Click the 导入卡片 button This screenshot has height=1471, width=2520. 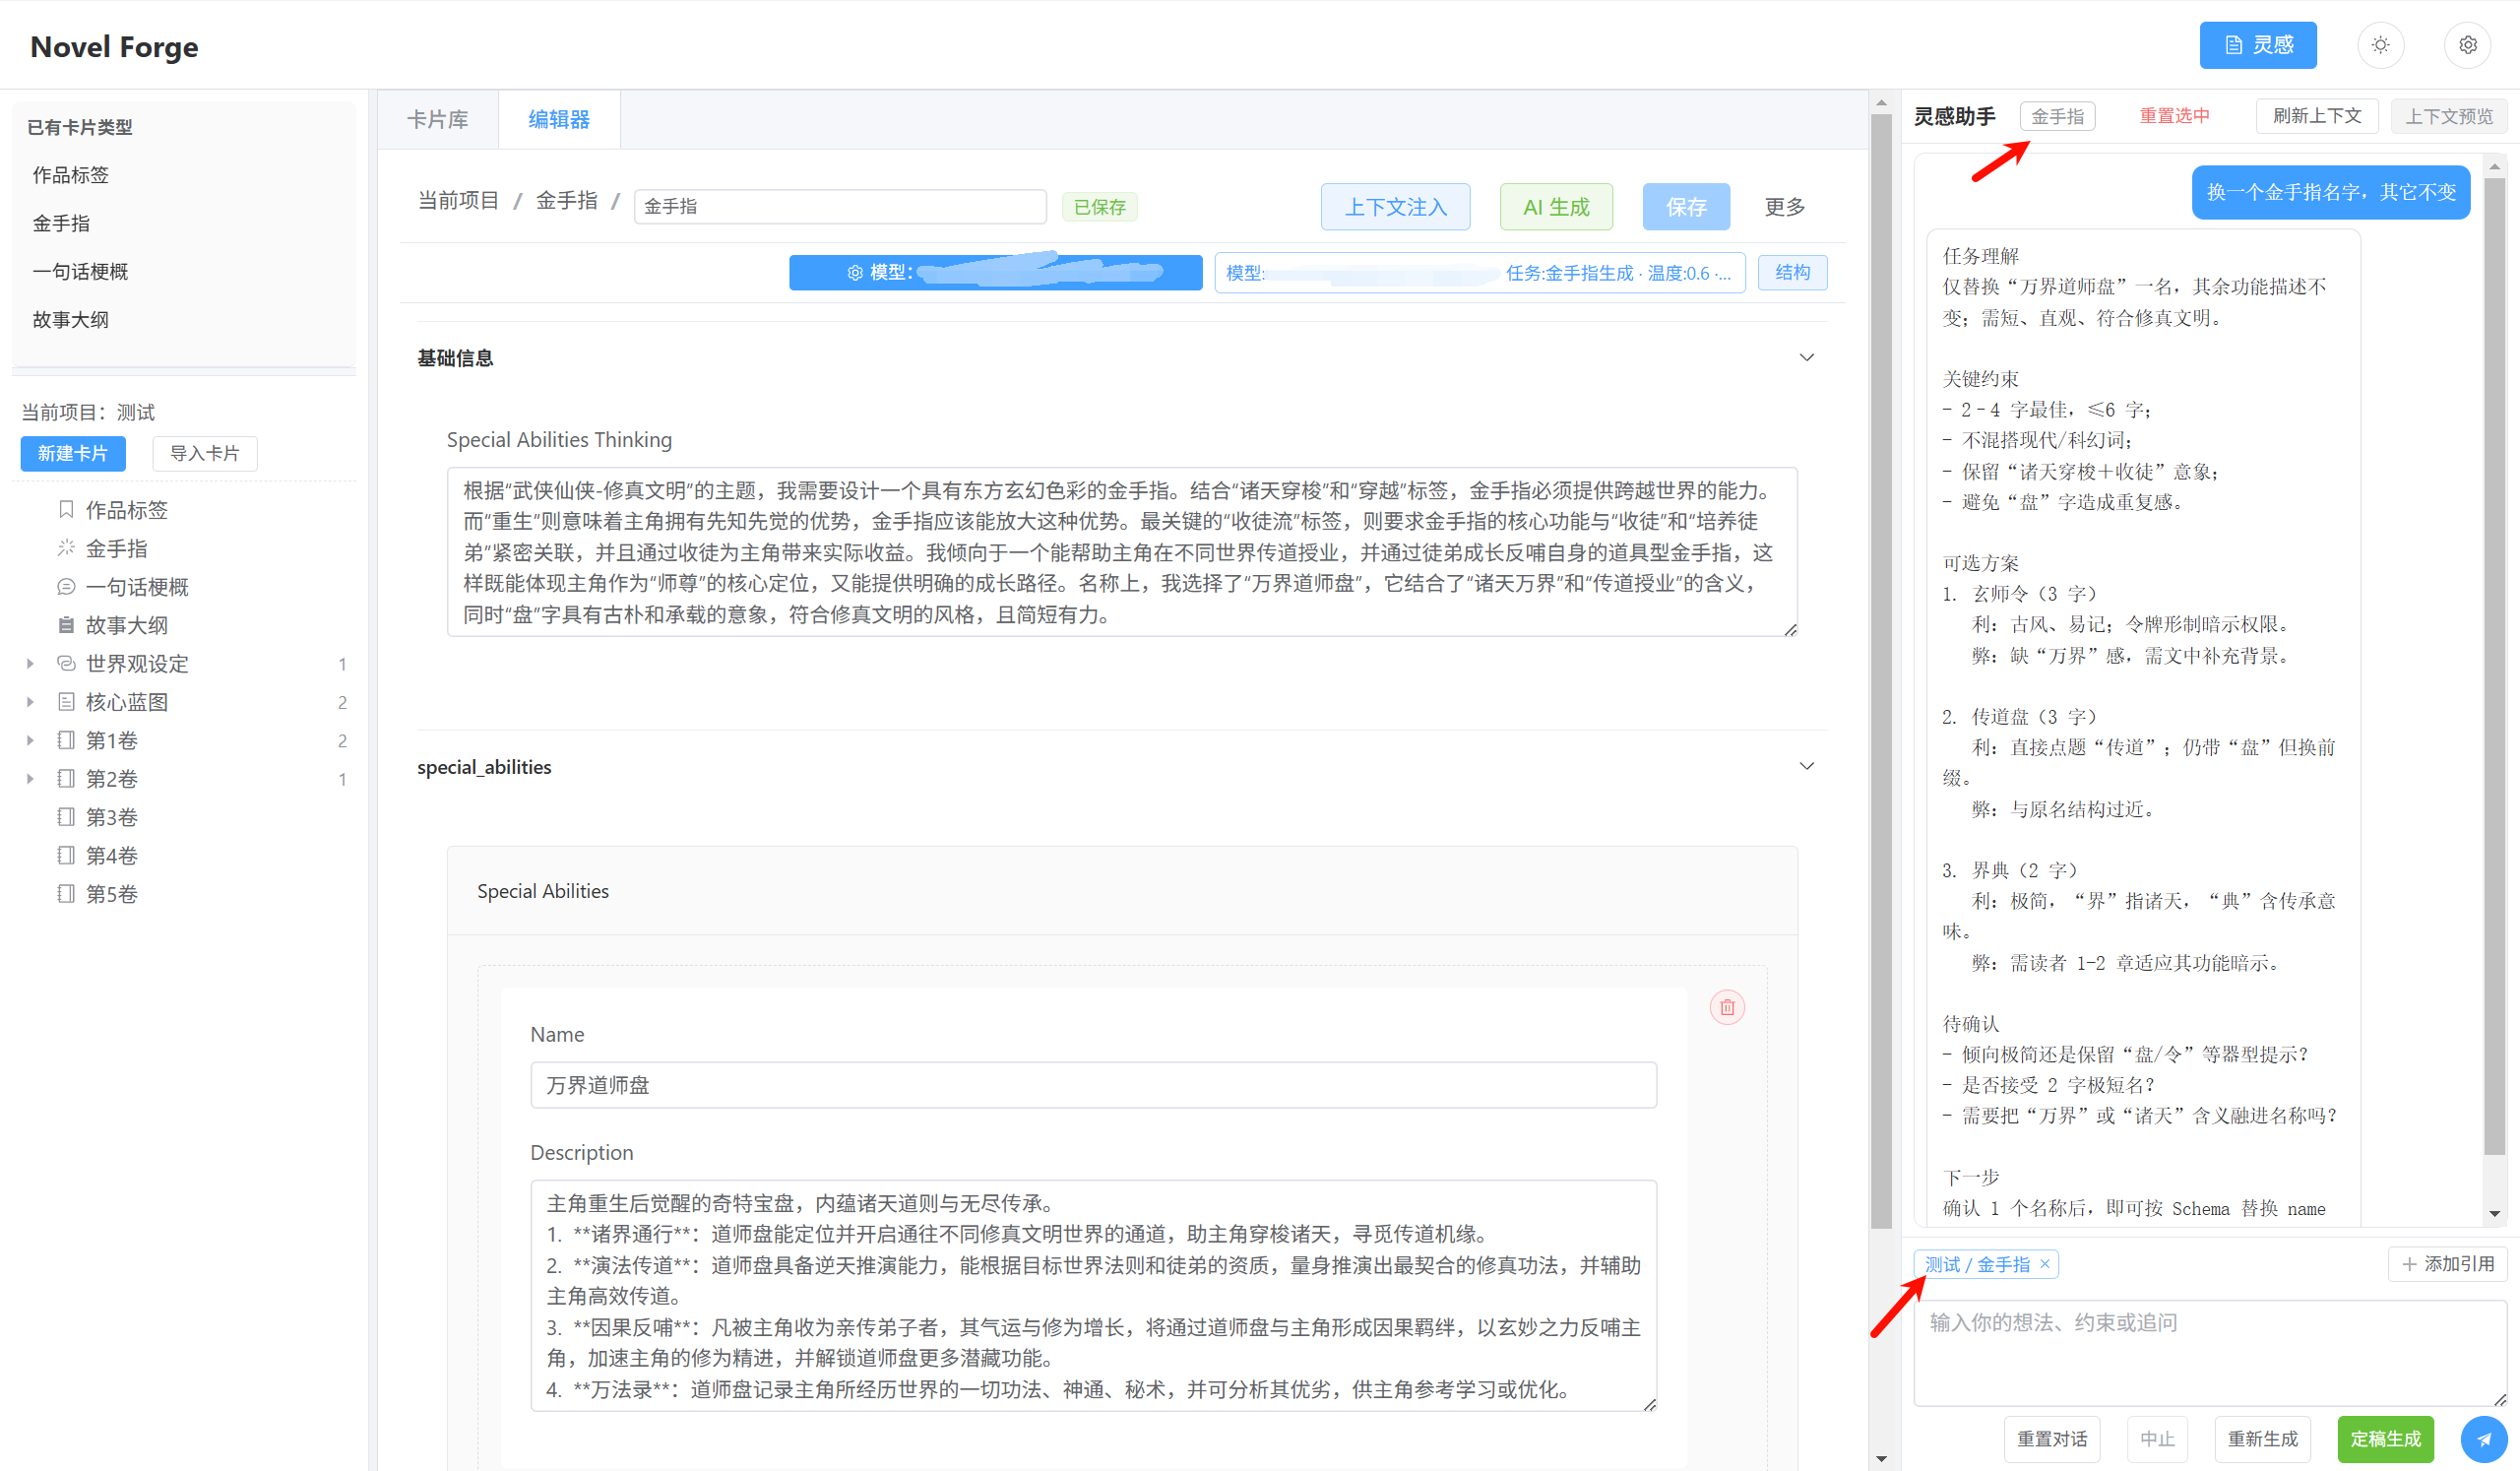tap(205, 453)
